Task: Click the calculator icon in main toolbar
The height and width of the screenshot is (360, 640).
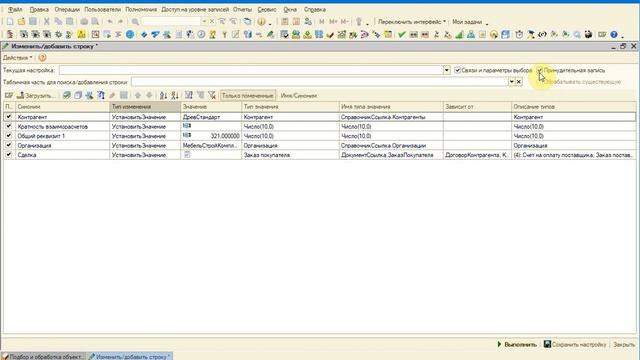Action: click(285, 22)
